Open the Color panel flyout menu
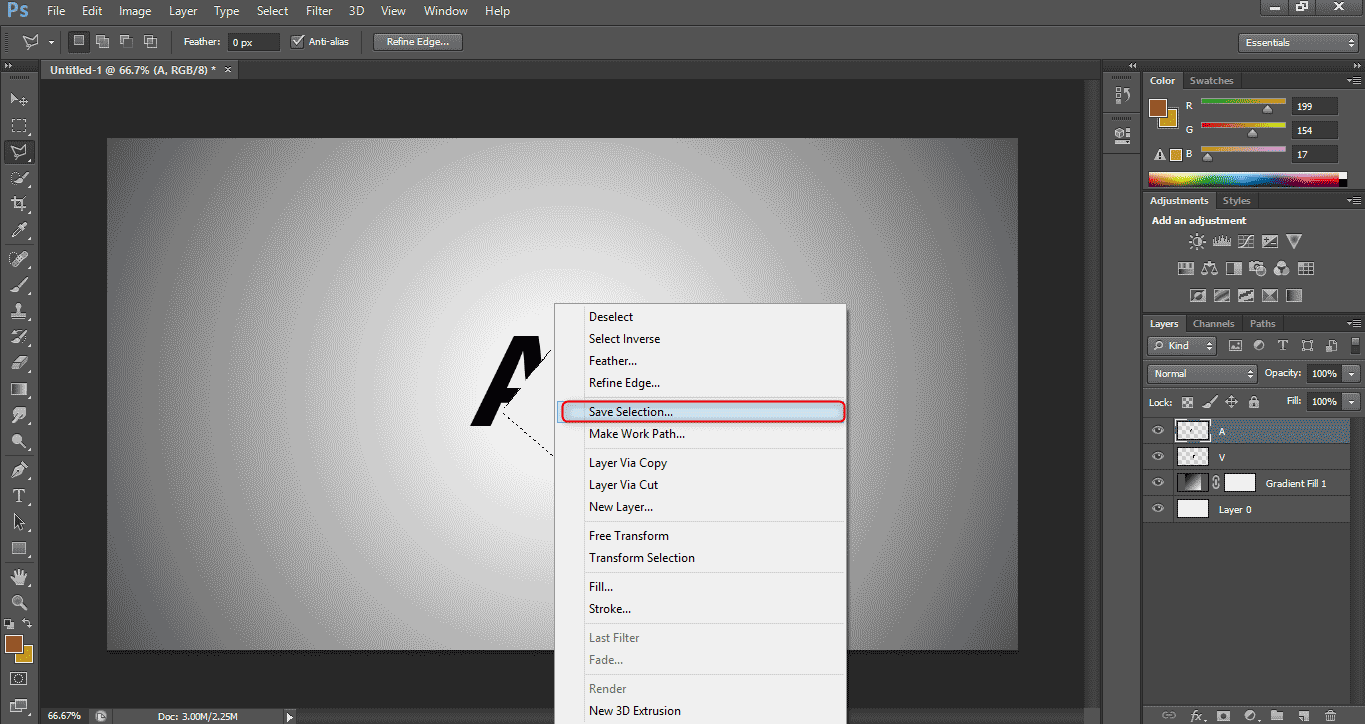Image resolution: width=1365 pixels, height=724 pixels. click(x=1354, y=81)
